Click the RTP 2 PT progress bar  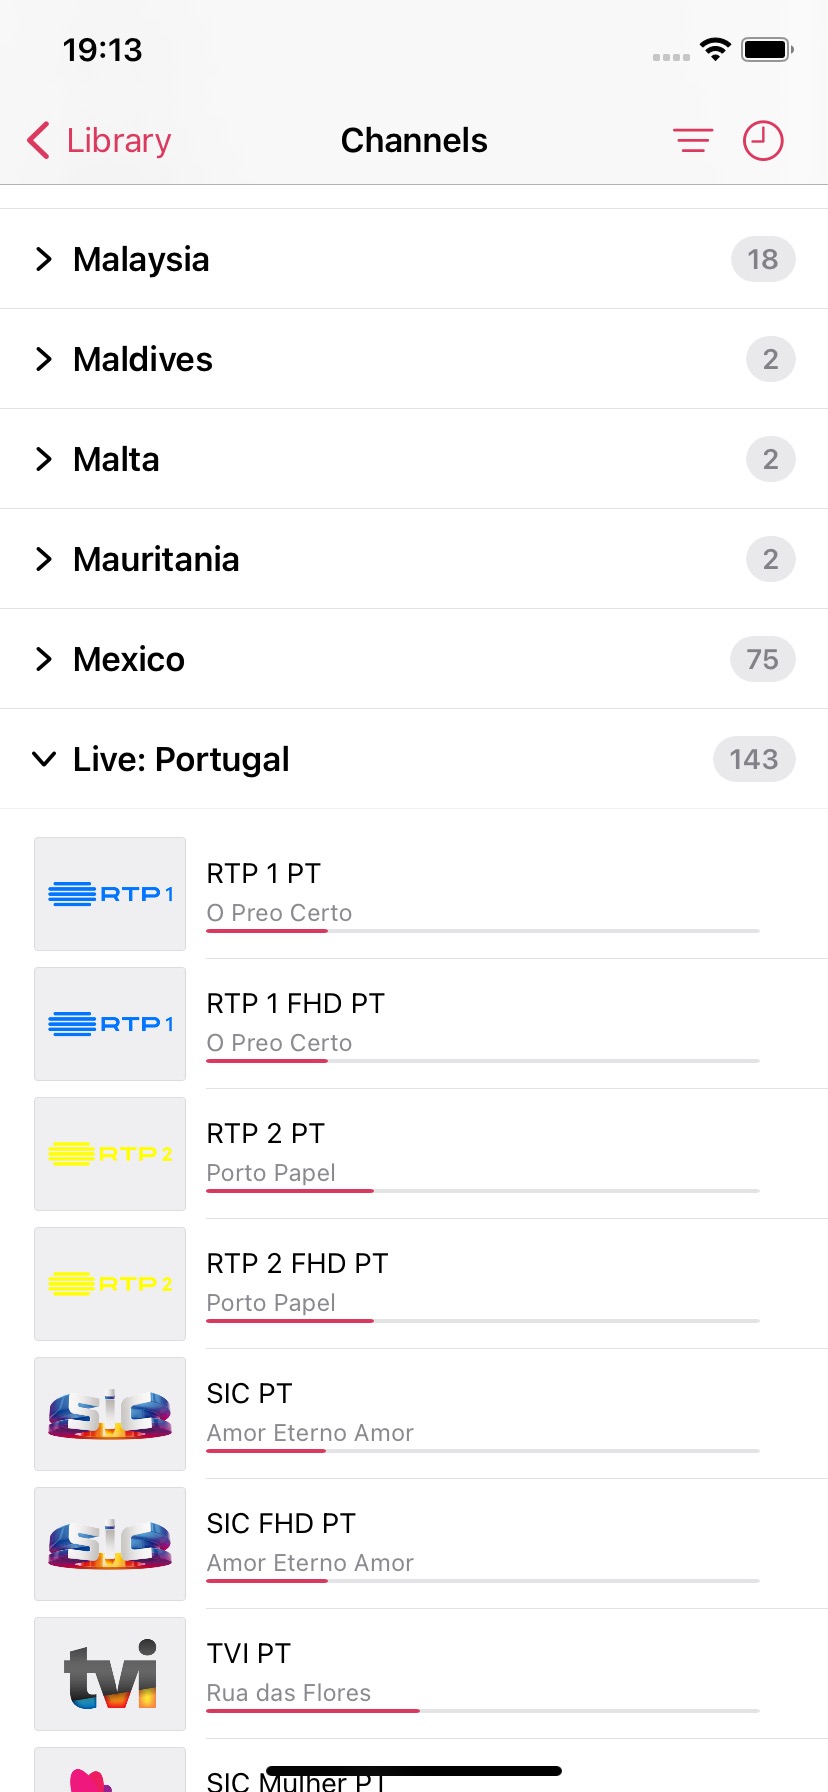coord(482,1191)
